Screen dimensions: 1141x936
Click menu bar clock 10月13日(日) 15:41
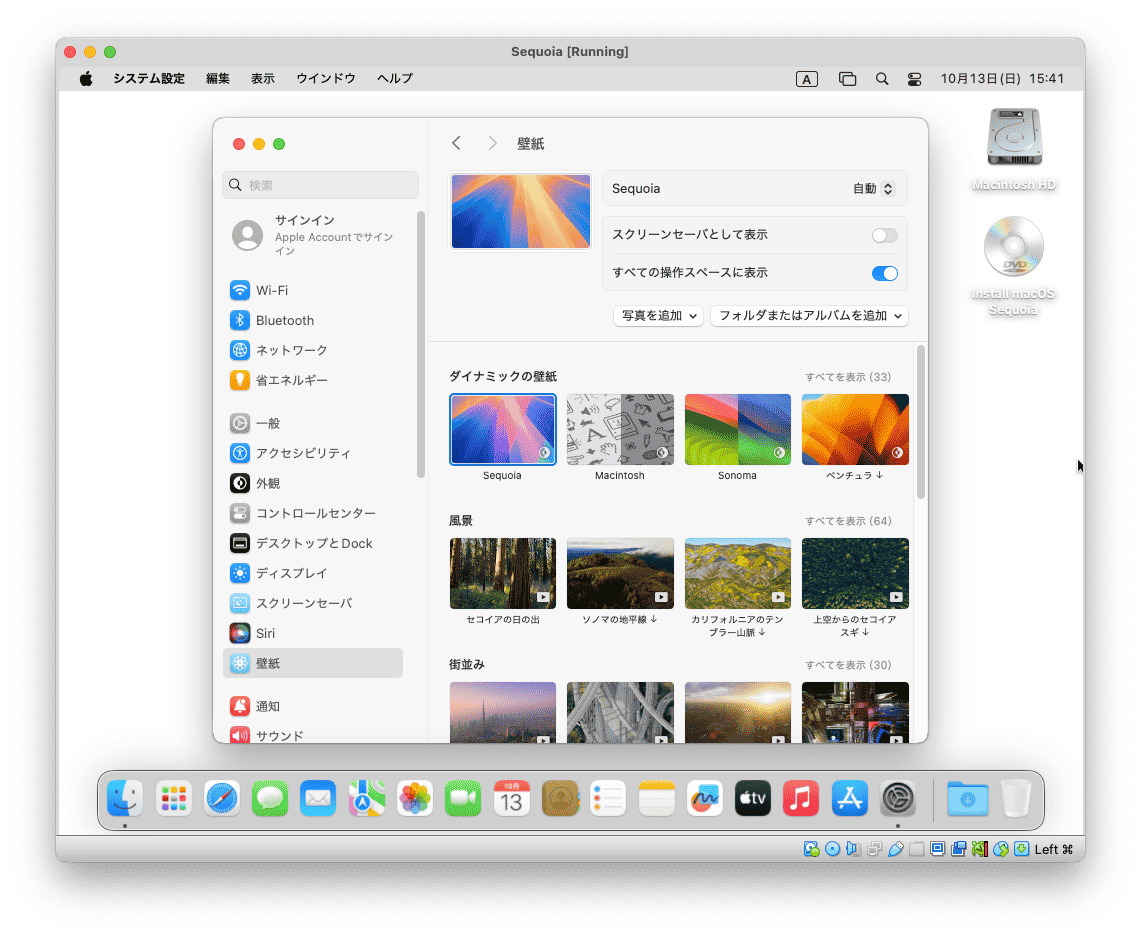pyautogui.click(x=1002, y=79)
